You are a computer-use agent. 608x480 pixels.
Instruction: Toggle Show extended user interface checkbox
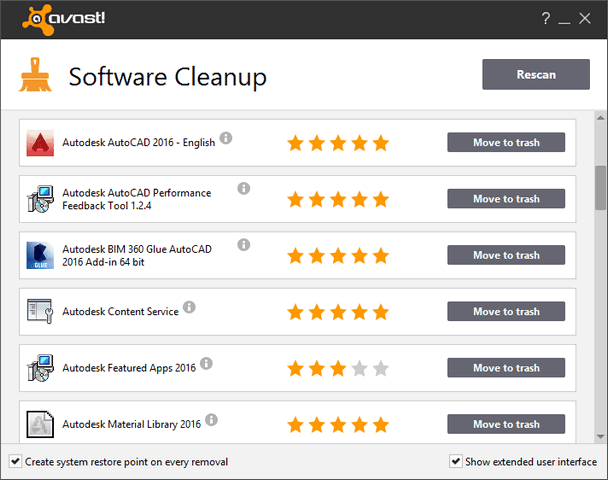[x=456, y=461]
